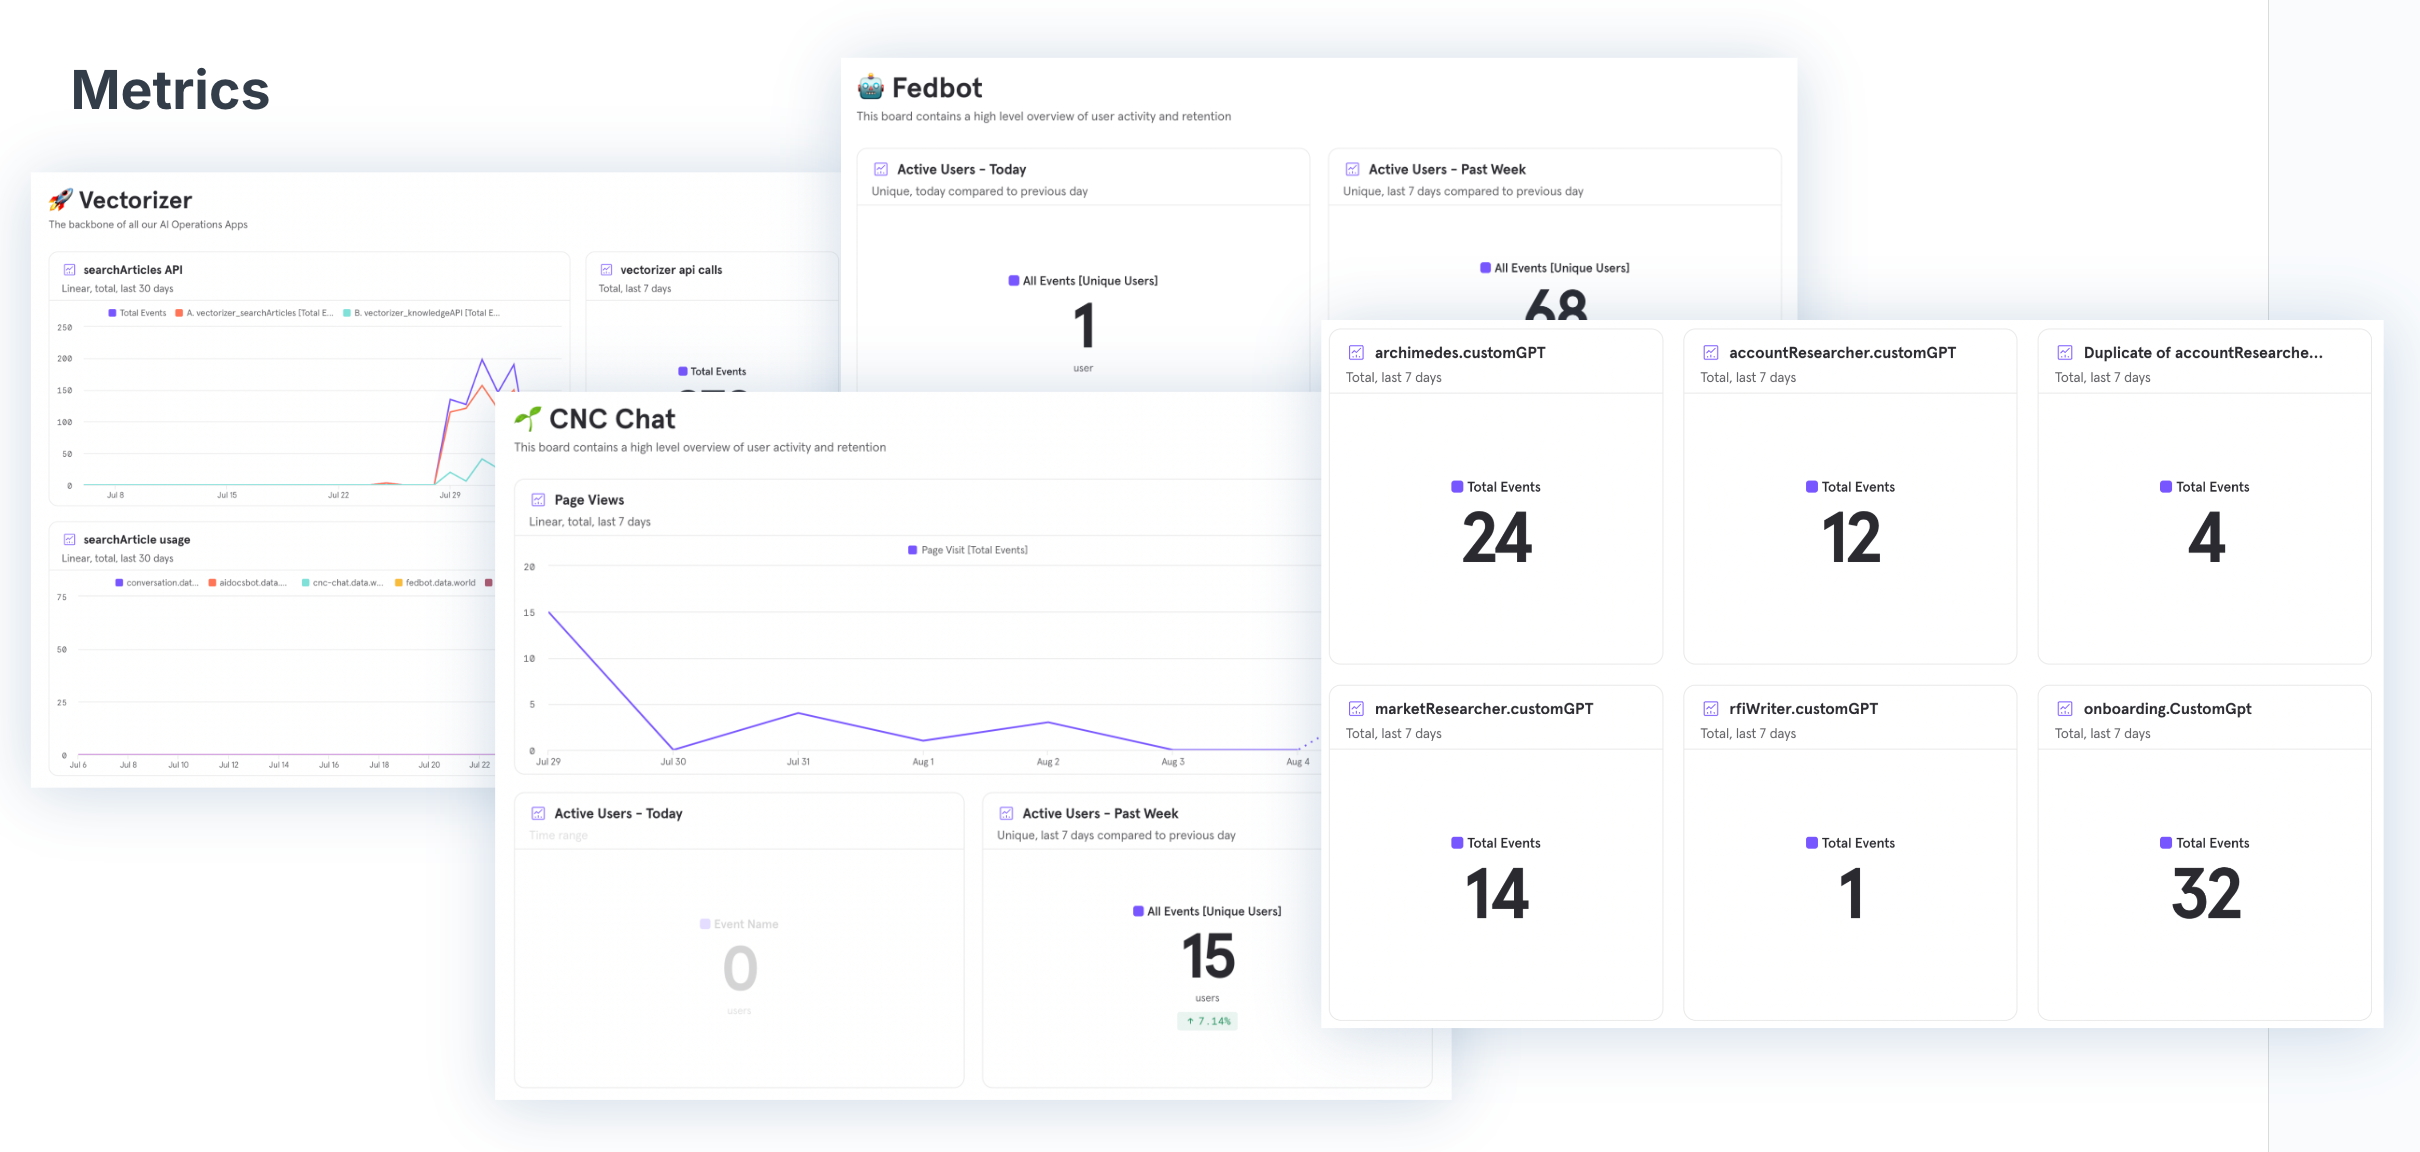The width and height of the screenshot is (2420, 1152).
Task: Open the Page Views report title
Action: [589, 500]
